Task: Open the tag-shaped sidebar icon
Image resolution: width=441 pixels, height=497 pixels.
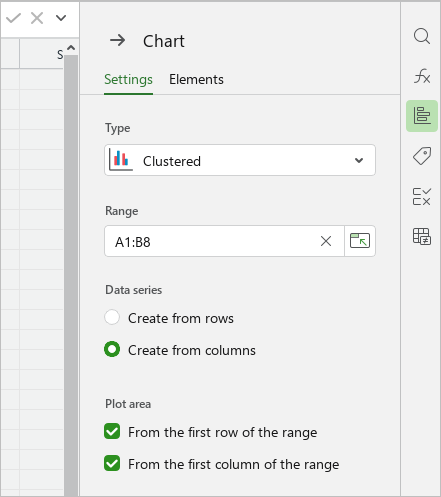Action: point(422,156)
